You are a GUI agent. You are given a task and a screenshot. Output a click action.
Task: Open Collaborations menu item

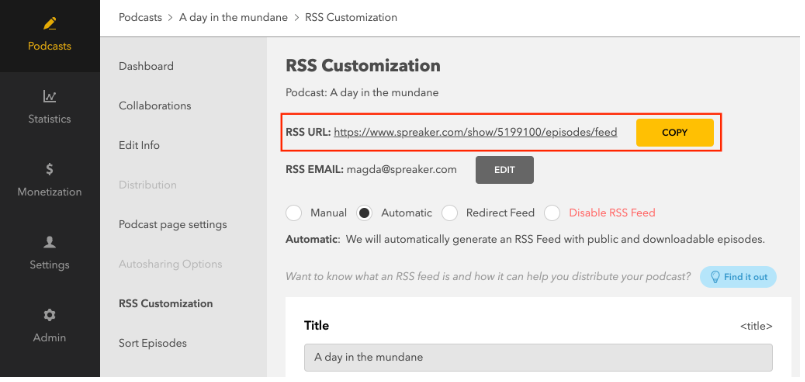tap(155, 106)
